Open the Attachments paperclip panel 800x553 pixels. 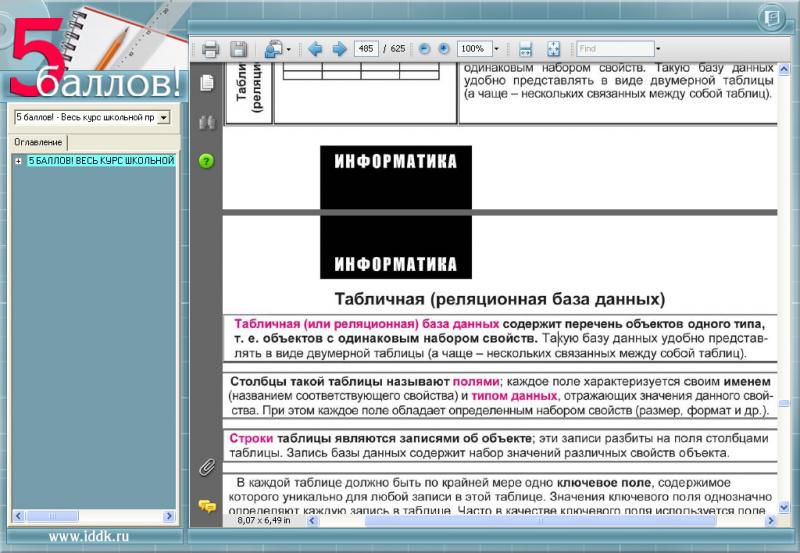[207, 466]
